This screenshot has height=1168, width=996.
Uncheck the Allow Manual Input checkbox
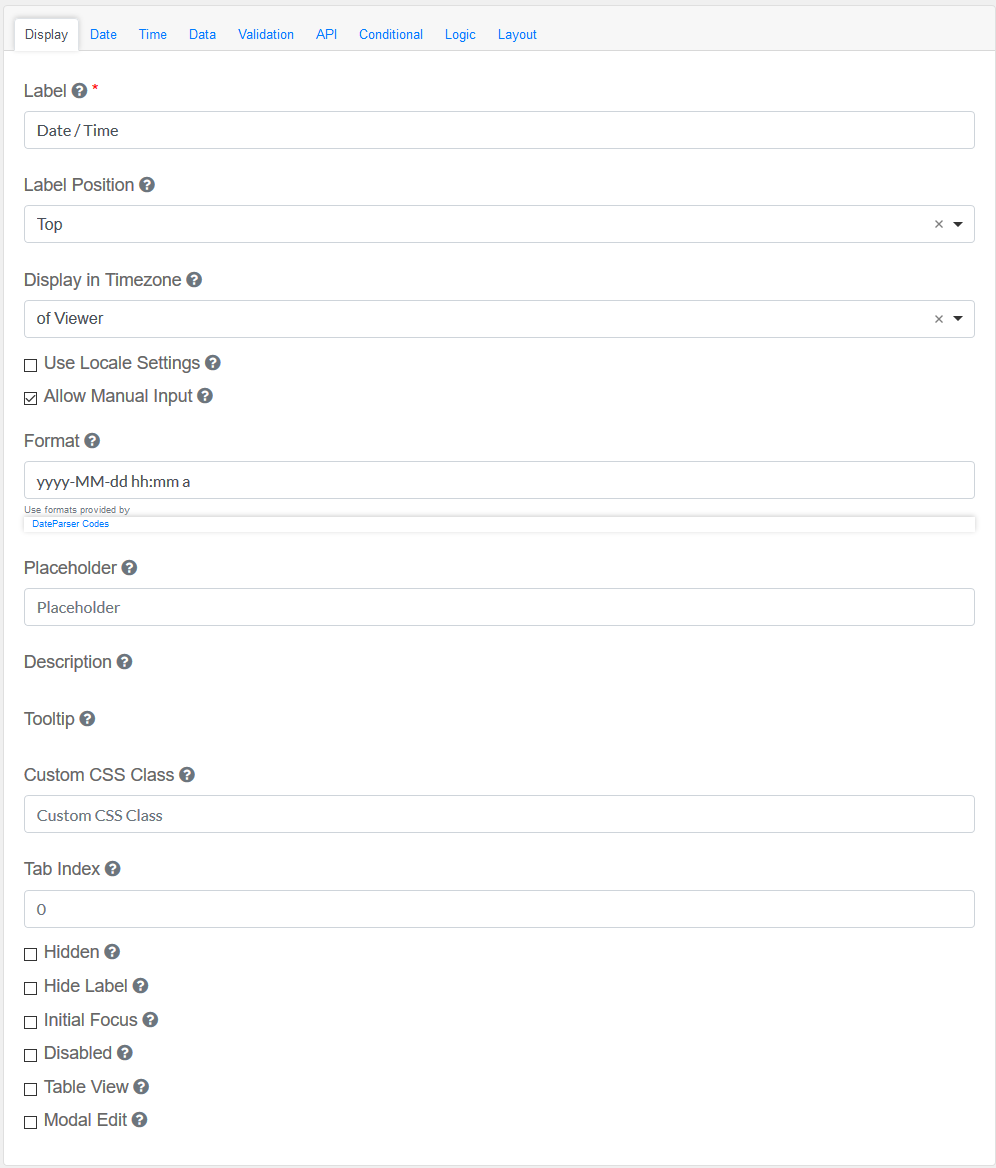pos(31,398)
